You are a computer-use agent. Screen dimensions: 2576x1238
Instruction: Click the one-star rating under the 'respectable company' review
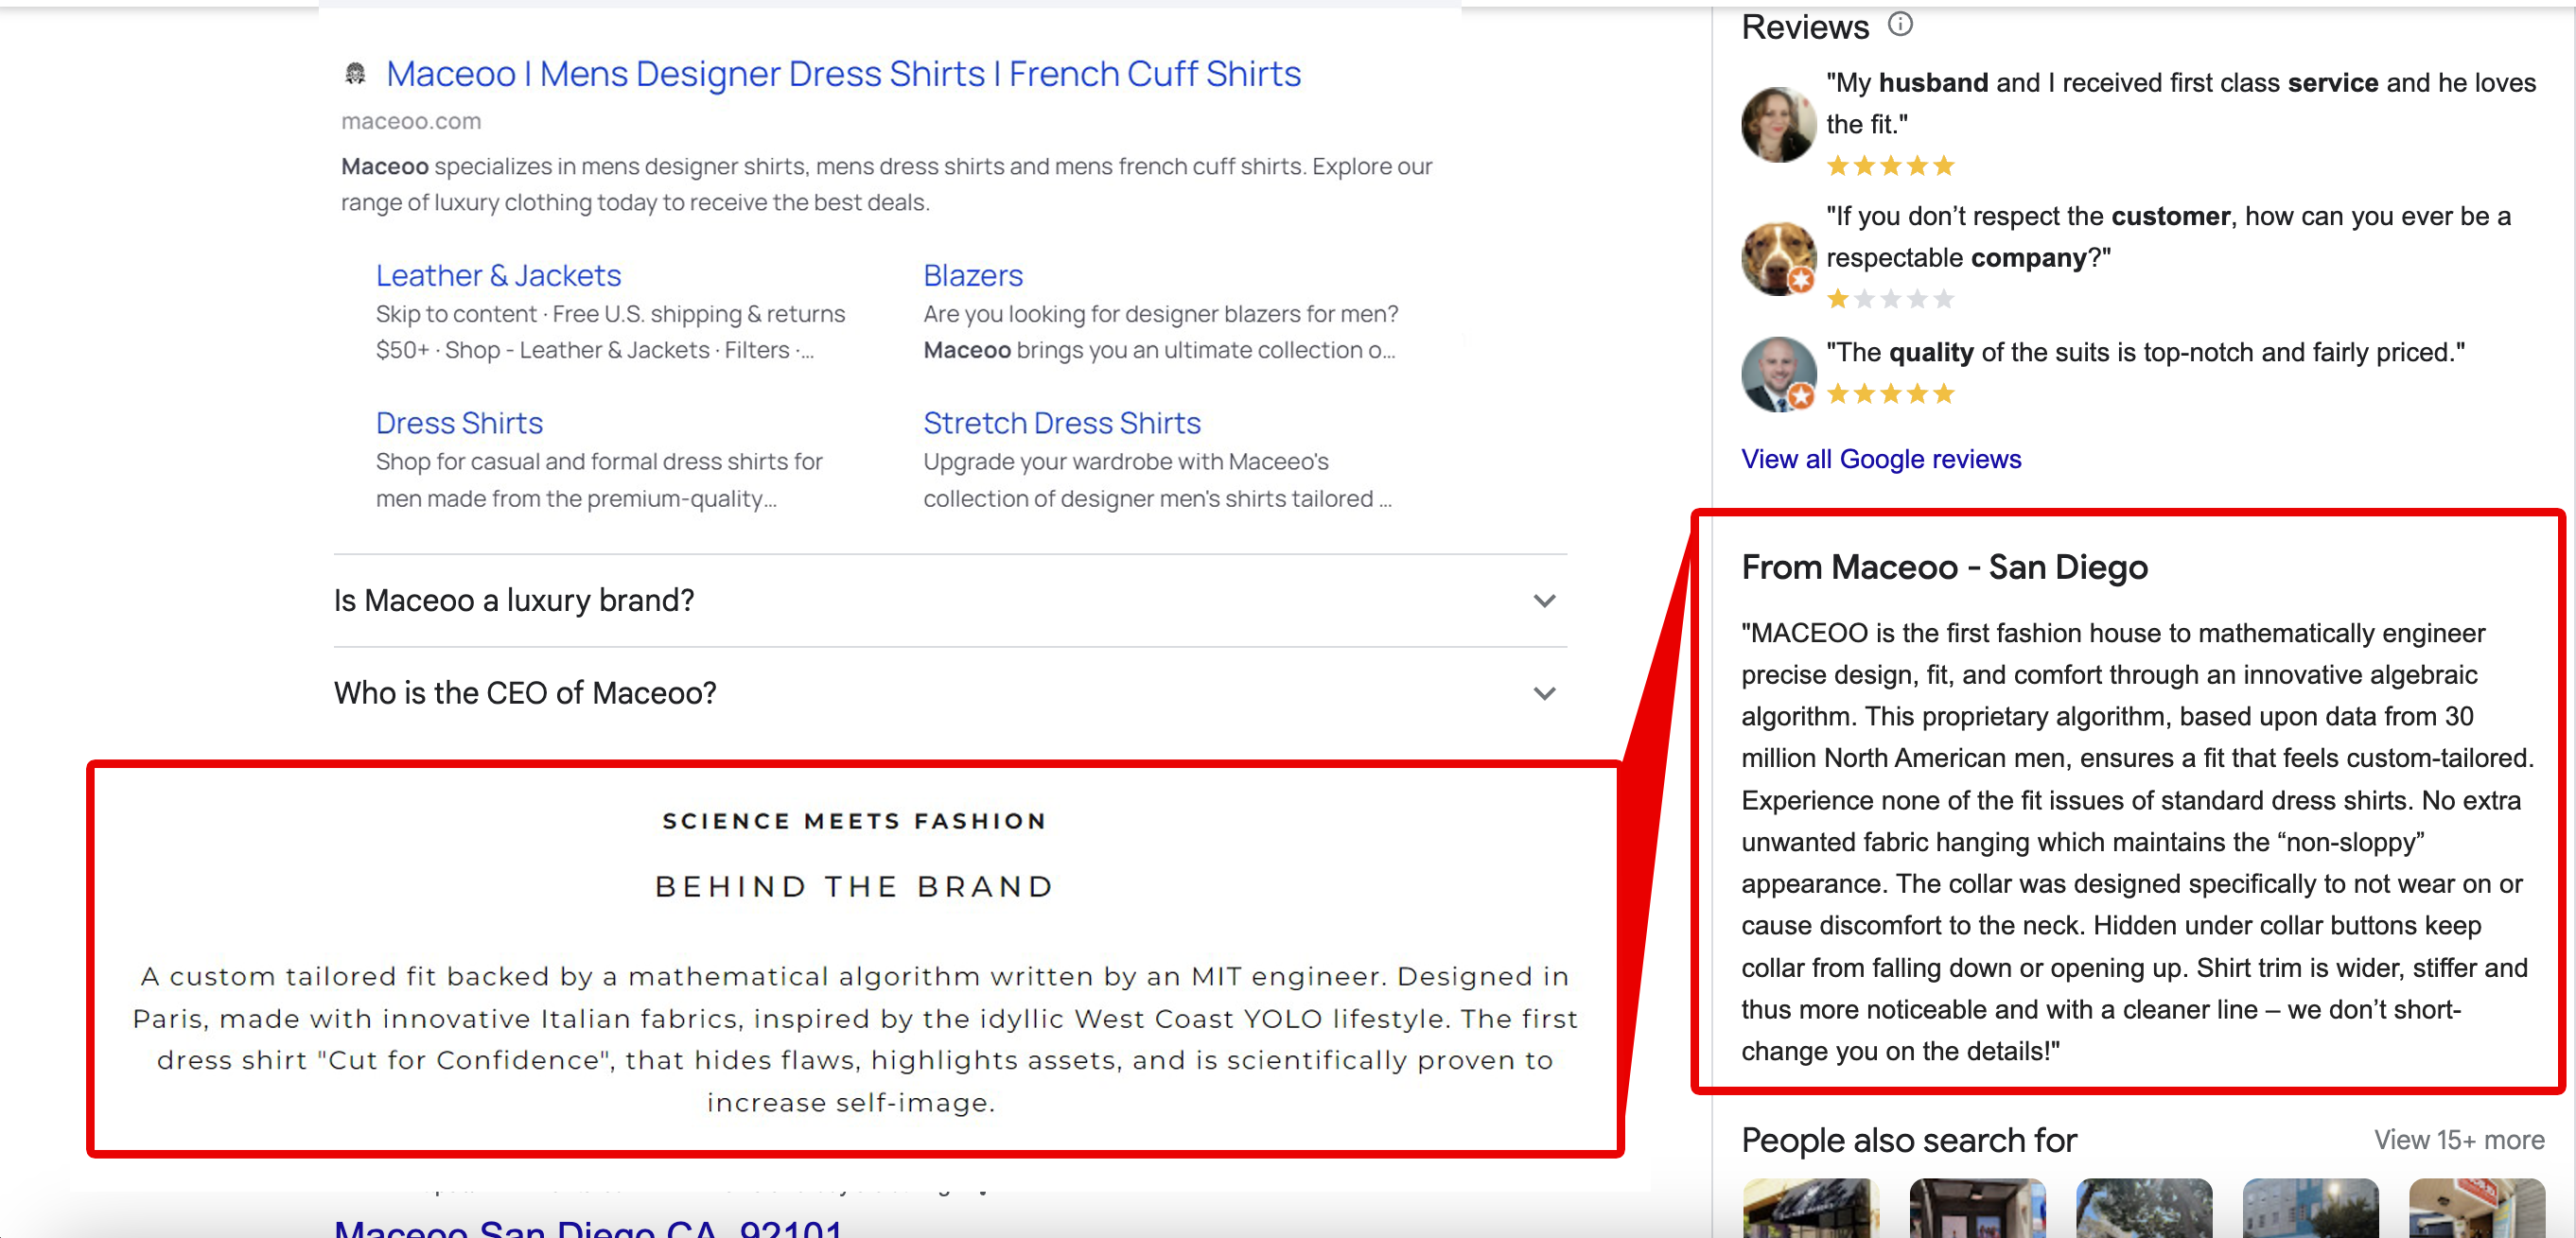1890,299
